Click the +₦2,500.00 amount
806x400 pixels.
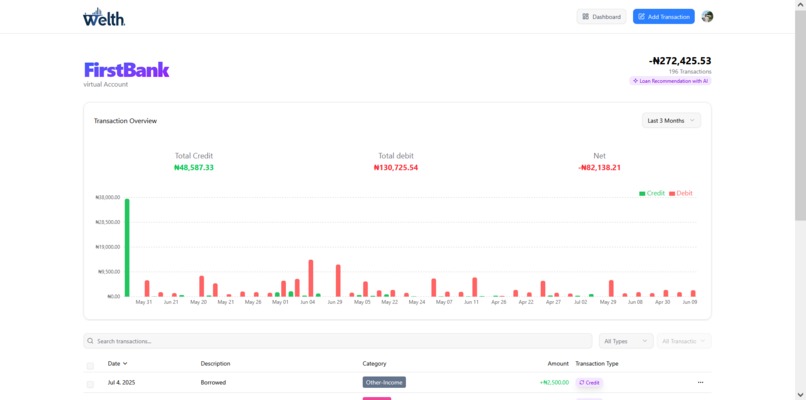pos(554,383)
